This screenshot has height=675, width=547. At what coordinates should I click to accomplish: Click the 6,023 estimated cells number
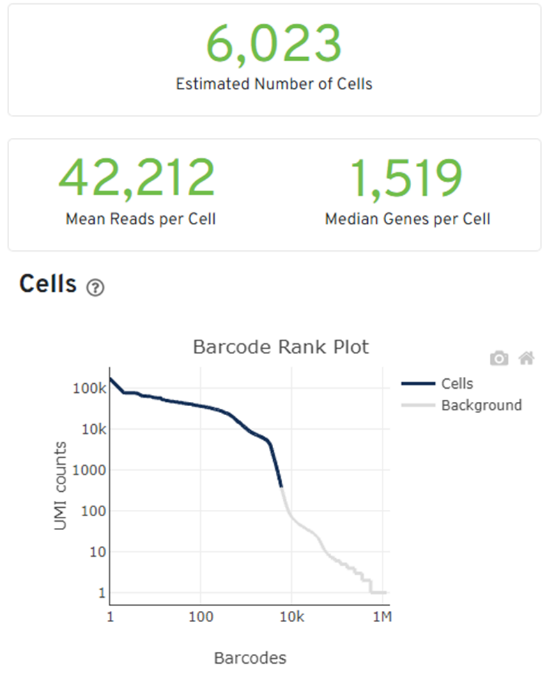pos(274,44)
